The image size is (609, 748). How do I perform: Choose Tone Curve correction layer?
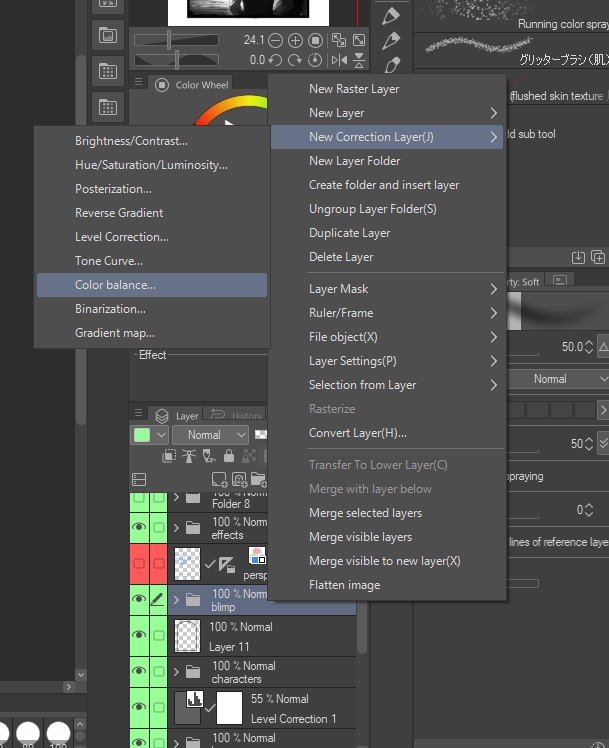pyautogui.click(x=152, y=261)
